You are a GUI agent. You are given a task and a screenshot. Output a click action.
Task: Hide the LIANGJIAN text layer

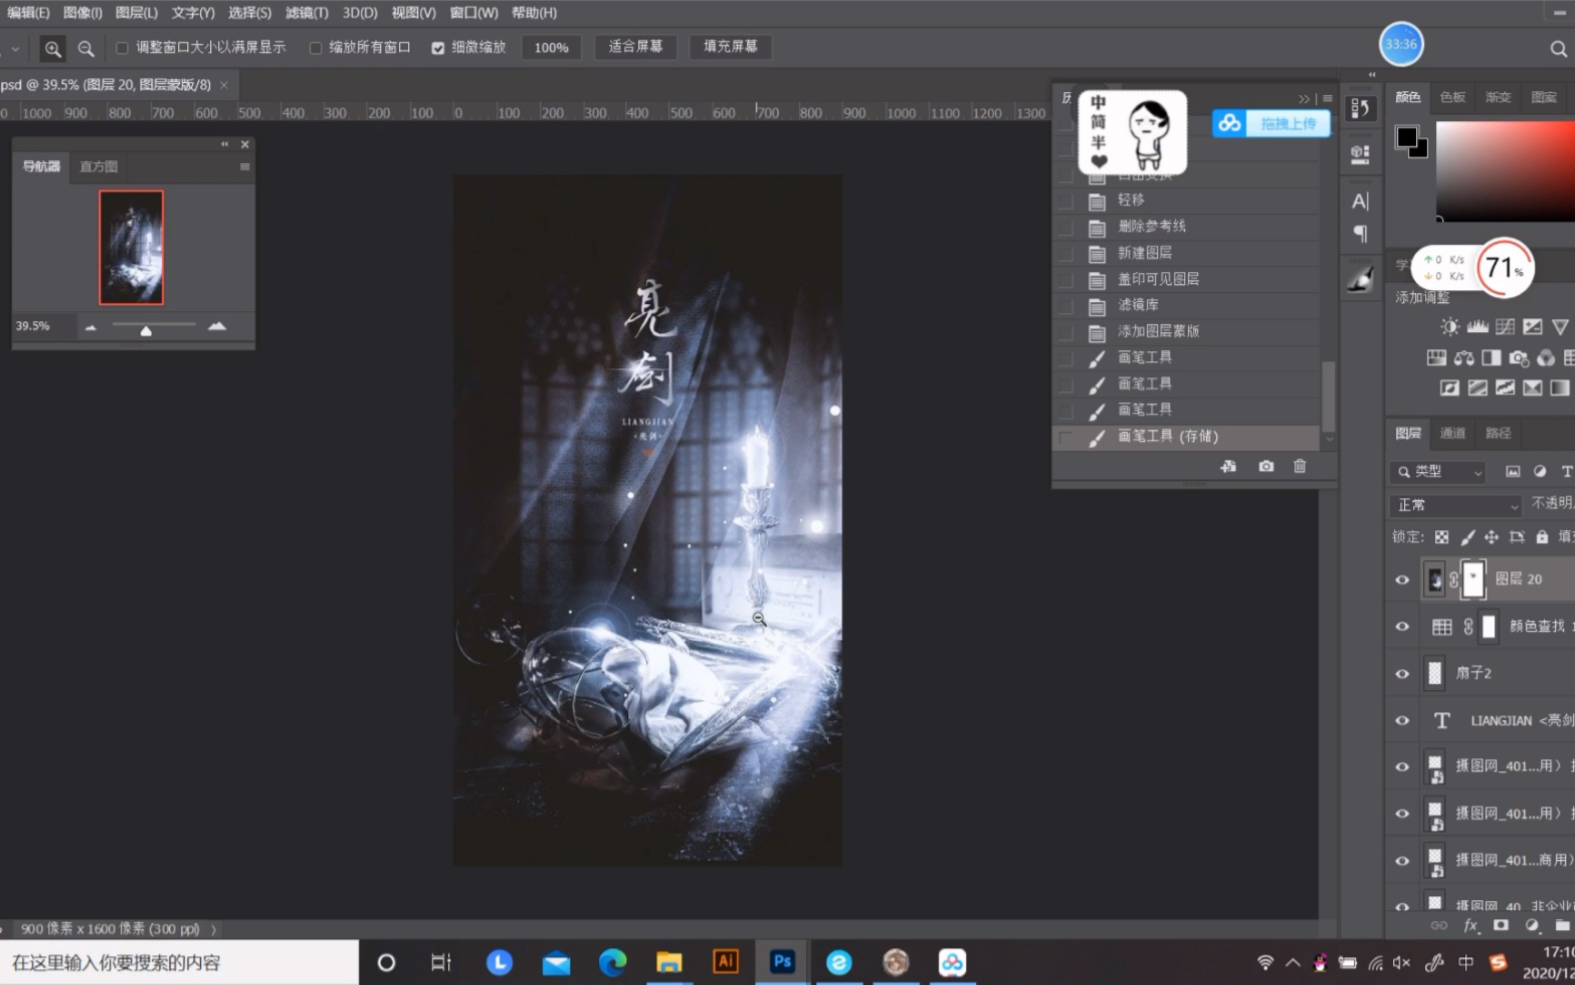(1402, 721)
